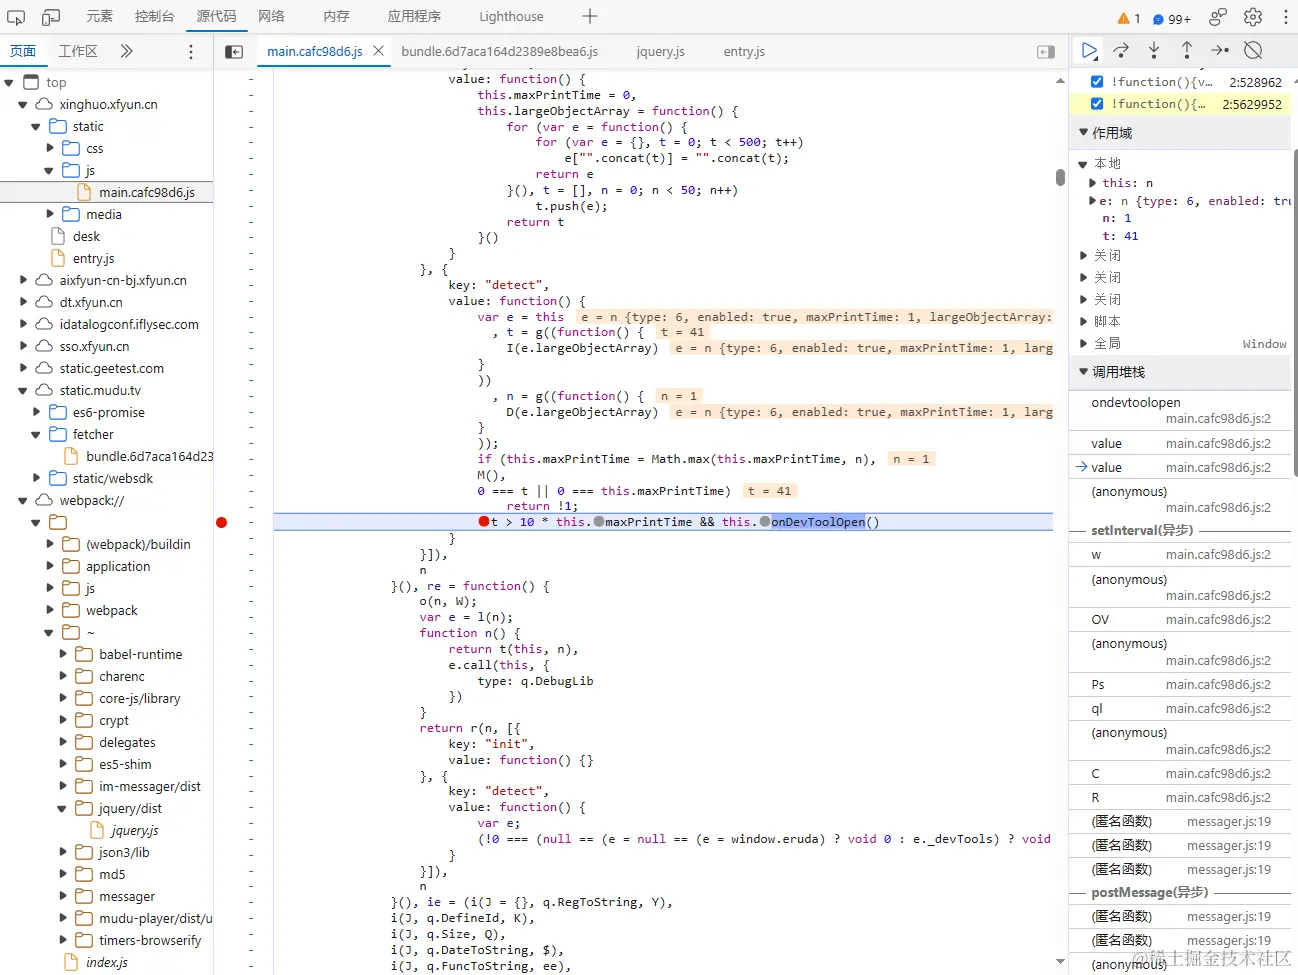This screenshot has width=1298, height=975.
Task: Open the jquery.js editor tab
Action: [x=660, y=51]
